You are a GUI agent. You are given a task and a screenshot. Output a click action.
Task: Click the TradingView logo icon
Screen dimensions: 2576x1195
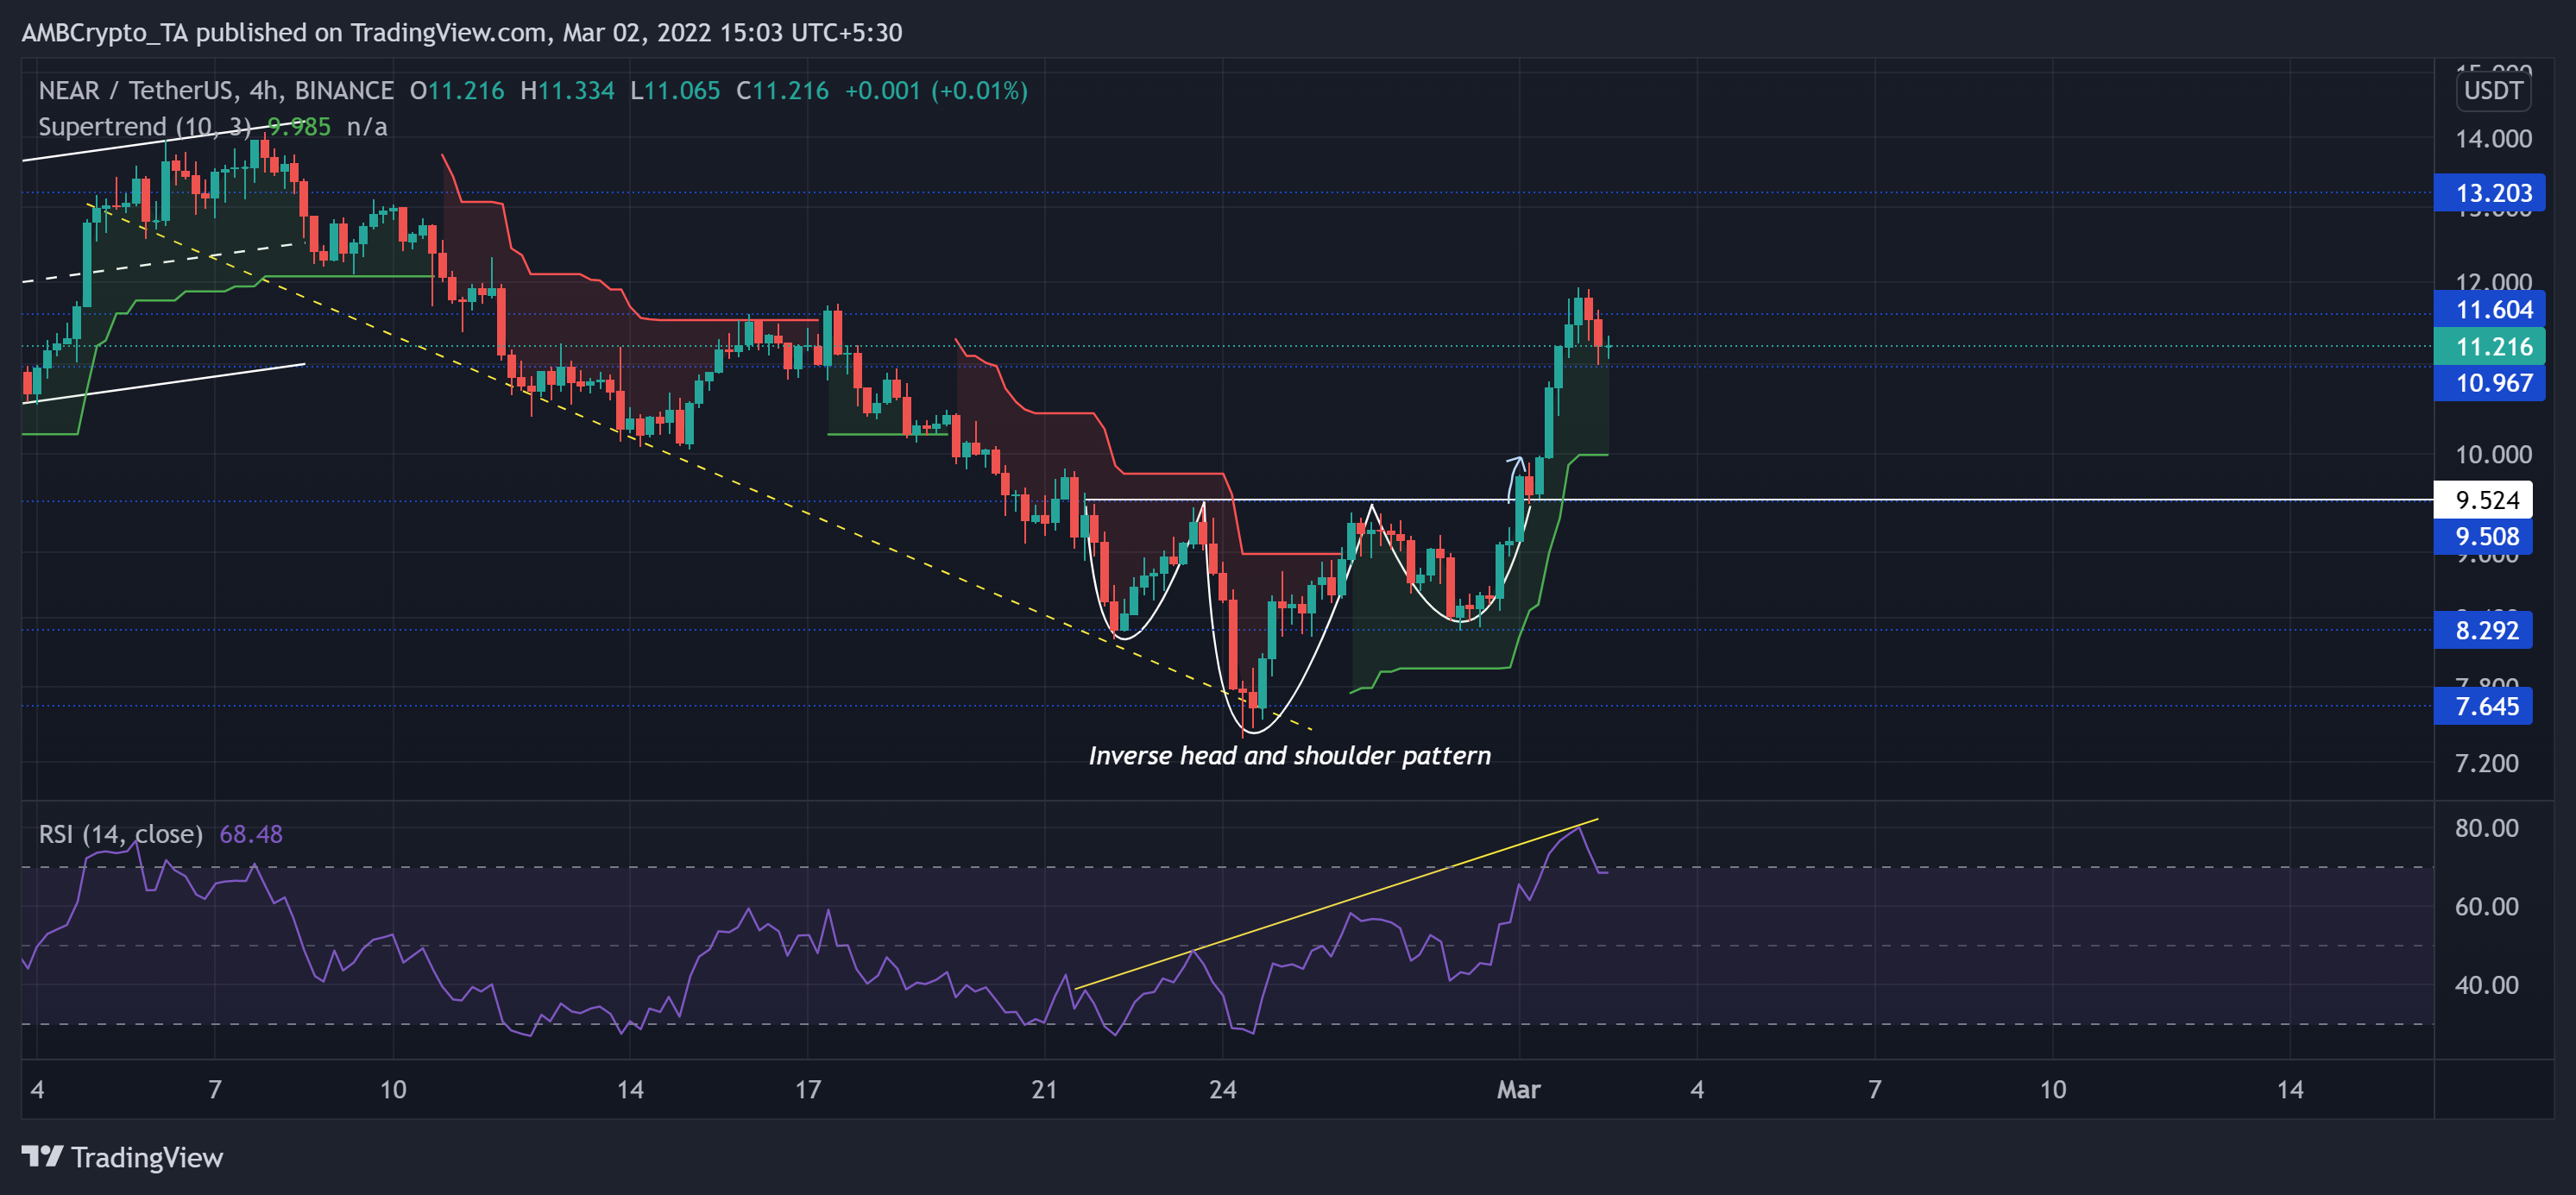click(42, 1157)
